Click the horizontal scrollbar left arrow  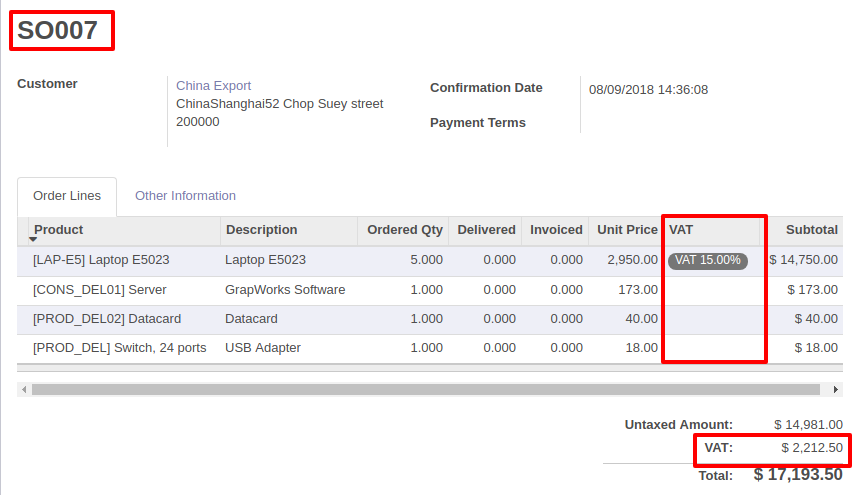click(x=23, y=390)
